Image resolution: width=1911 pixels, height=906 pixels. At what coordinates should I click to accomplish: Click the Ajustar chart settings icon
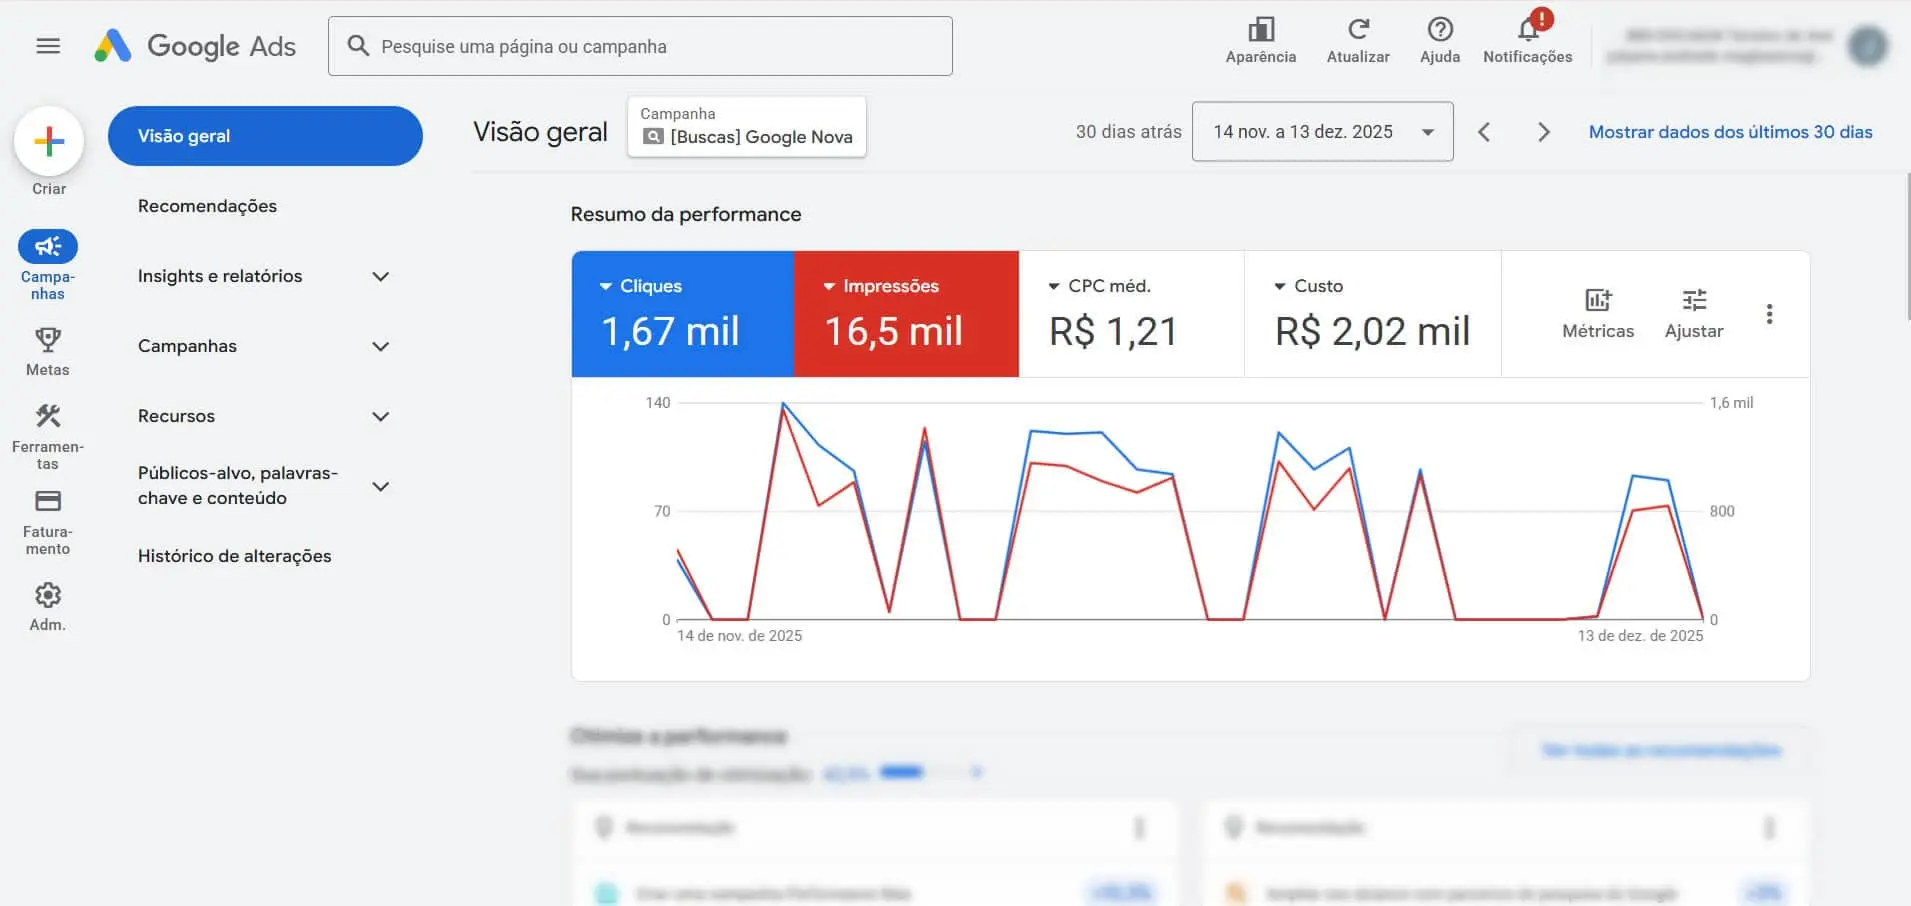[1694, 310]
